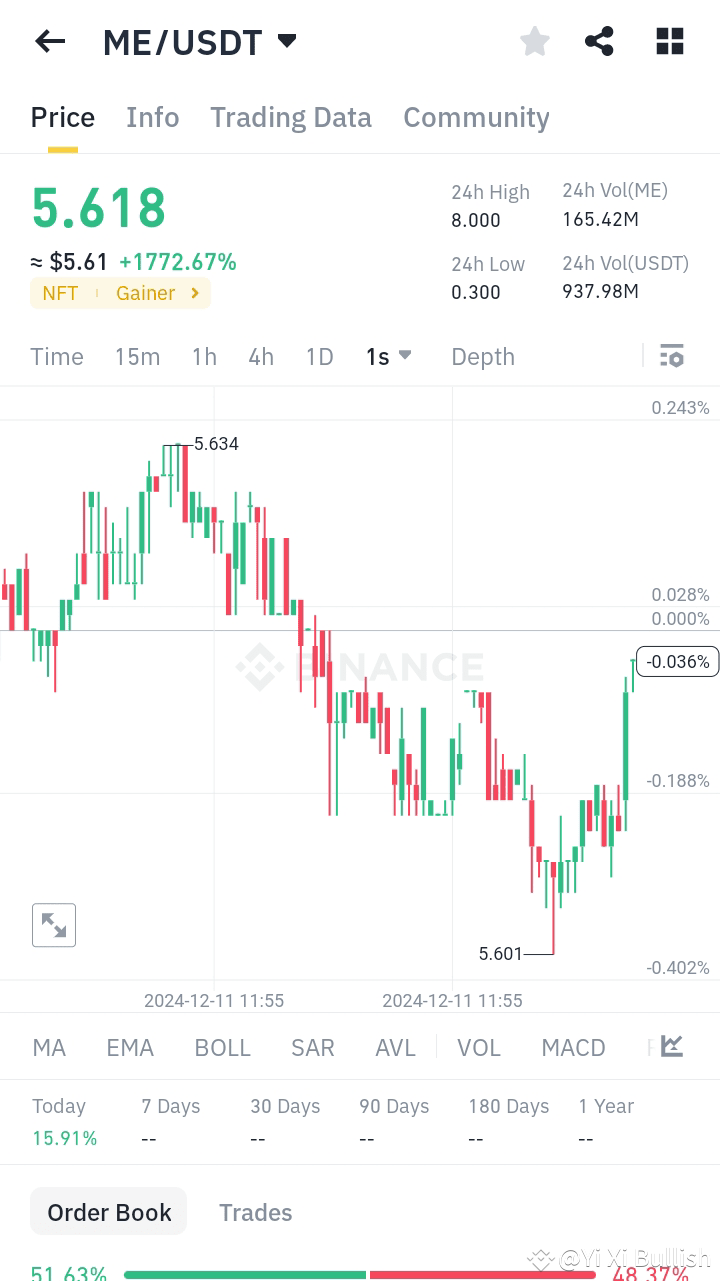720x1281 pixels.
Task: Switch to the Trades view
Action: pos(255,1211)
